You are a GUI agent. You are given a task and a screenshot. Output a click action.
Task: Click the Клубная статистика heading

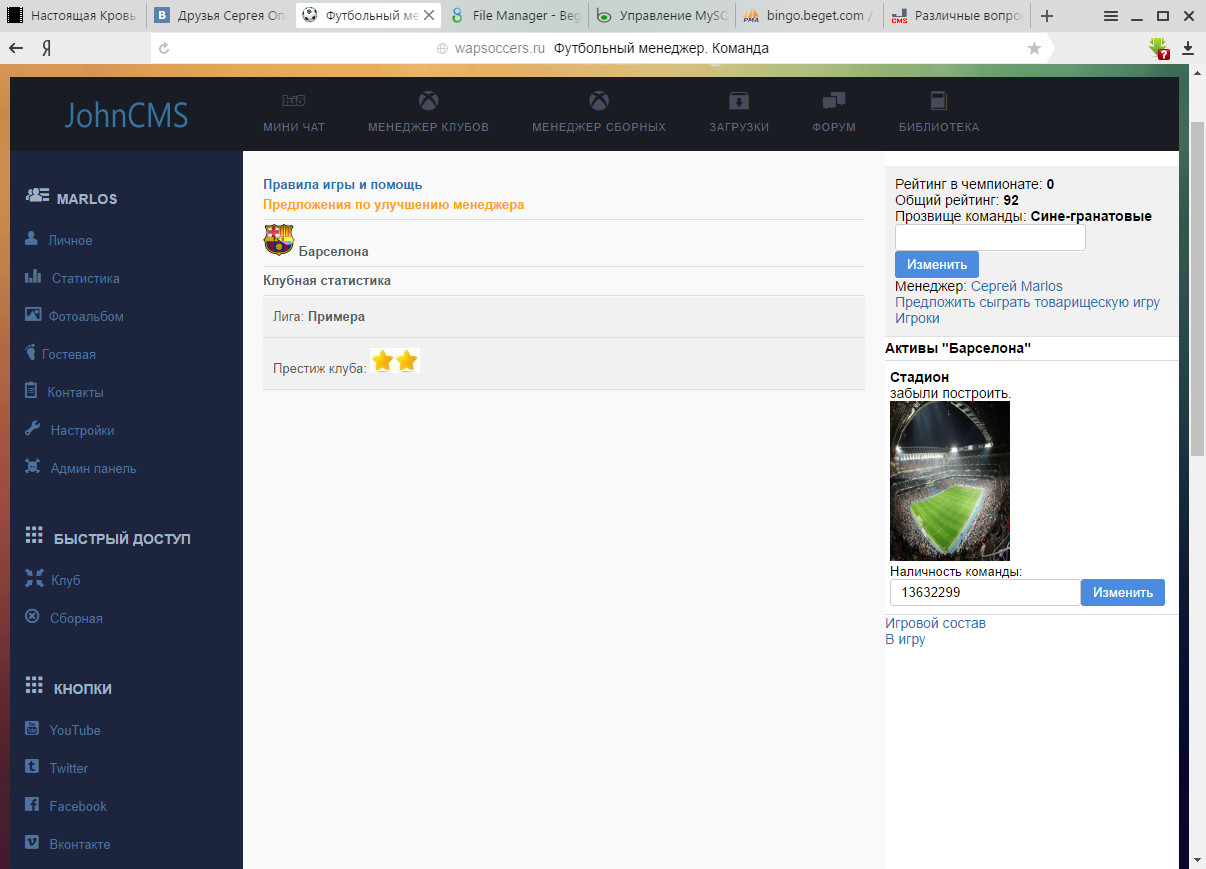pyautogui.click(x=327, y=280)
